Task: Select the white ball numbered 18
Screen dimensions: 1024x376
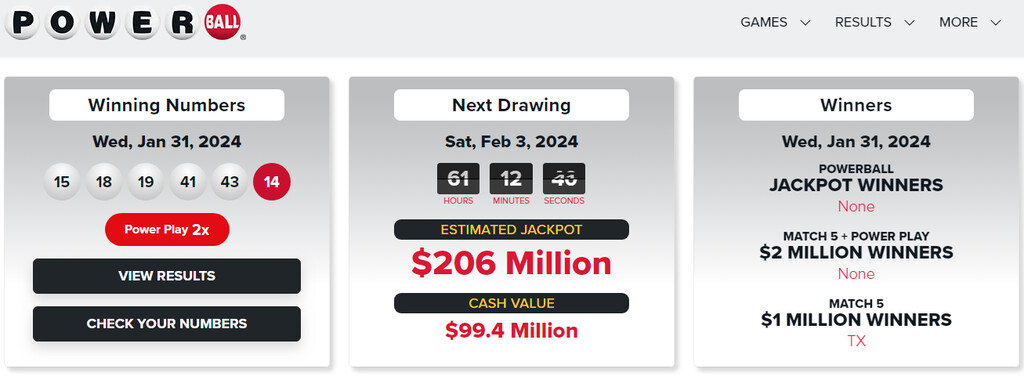Action: tap(104, 181)
